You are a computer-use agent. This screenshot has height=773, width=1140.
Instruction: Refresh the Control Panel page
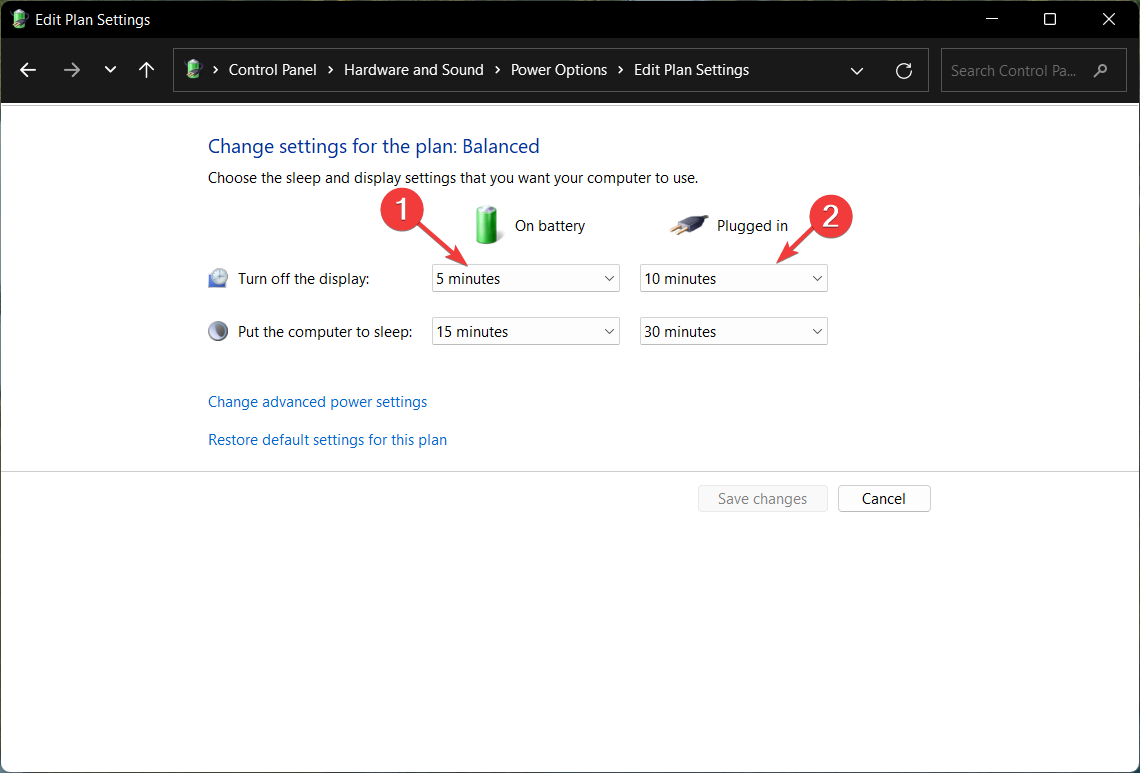pyautogui.click(x=904, y=70)
